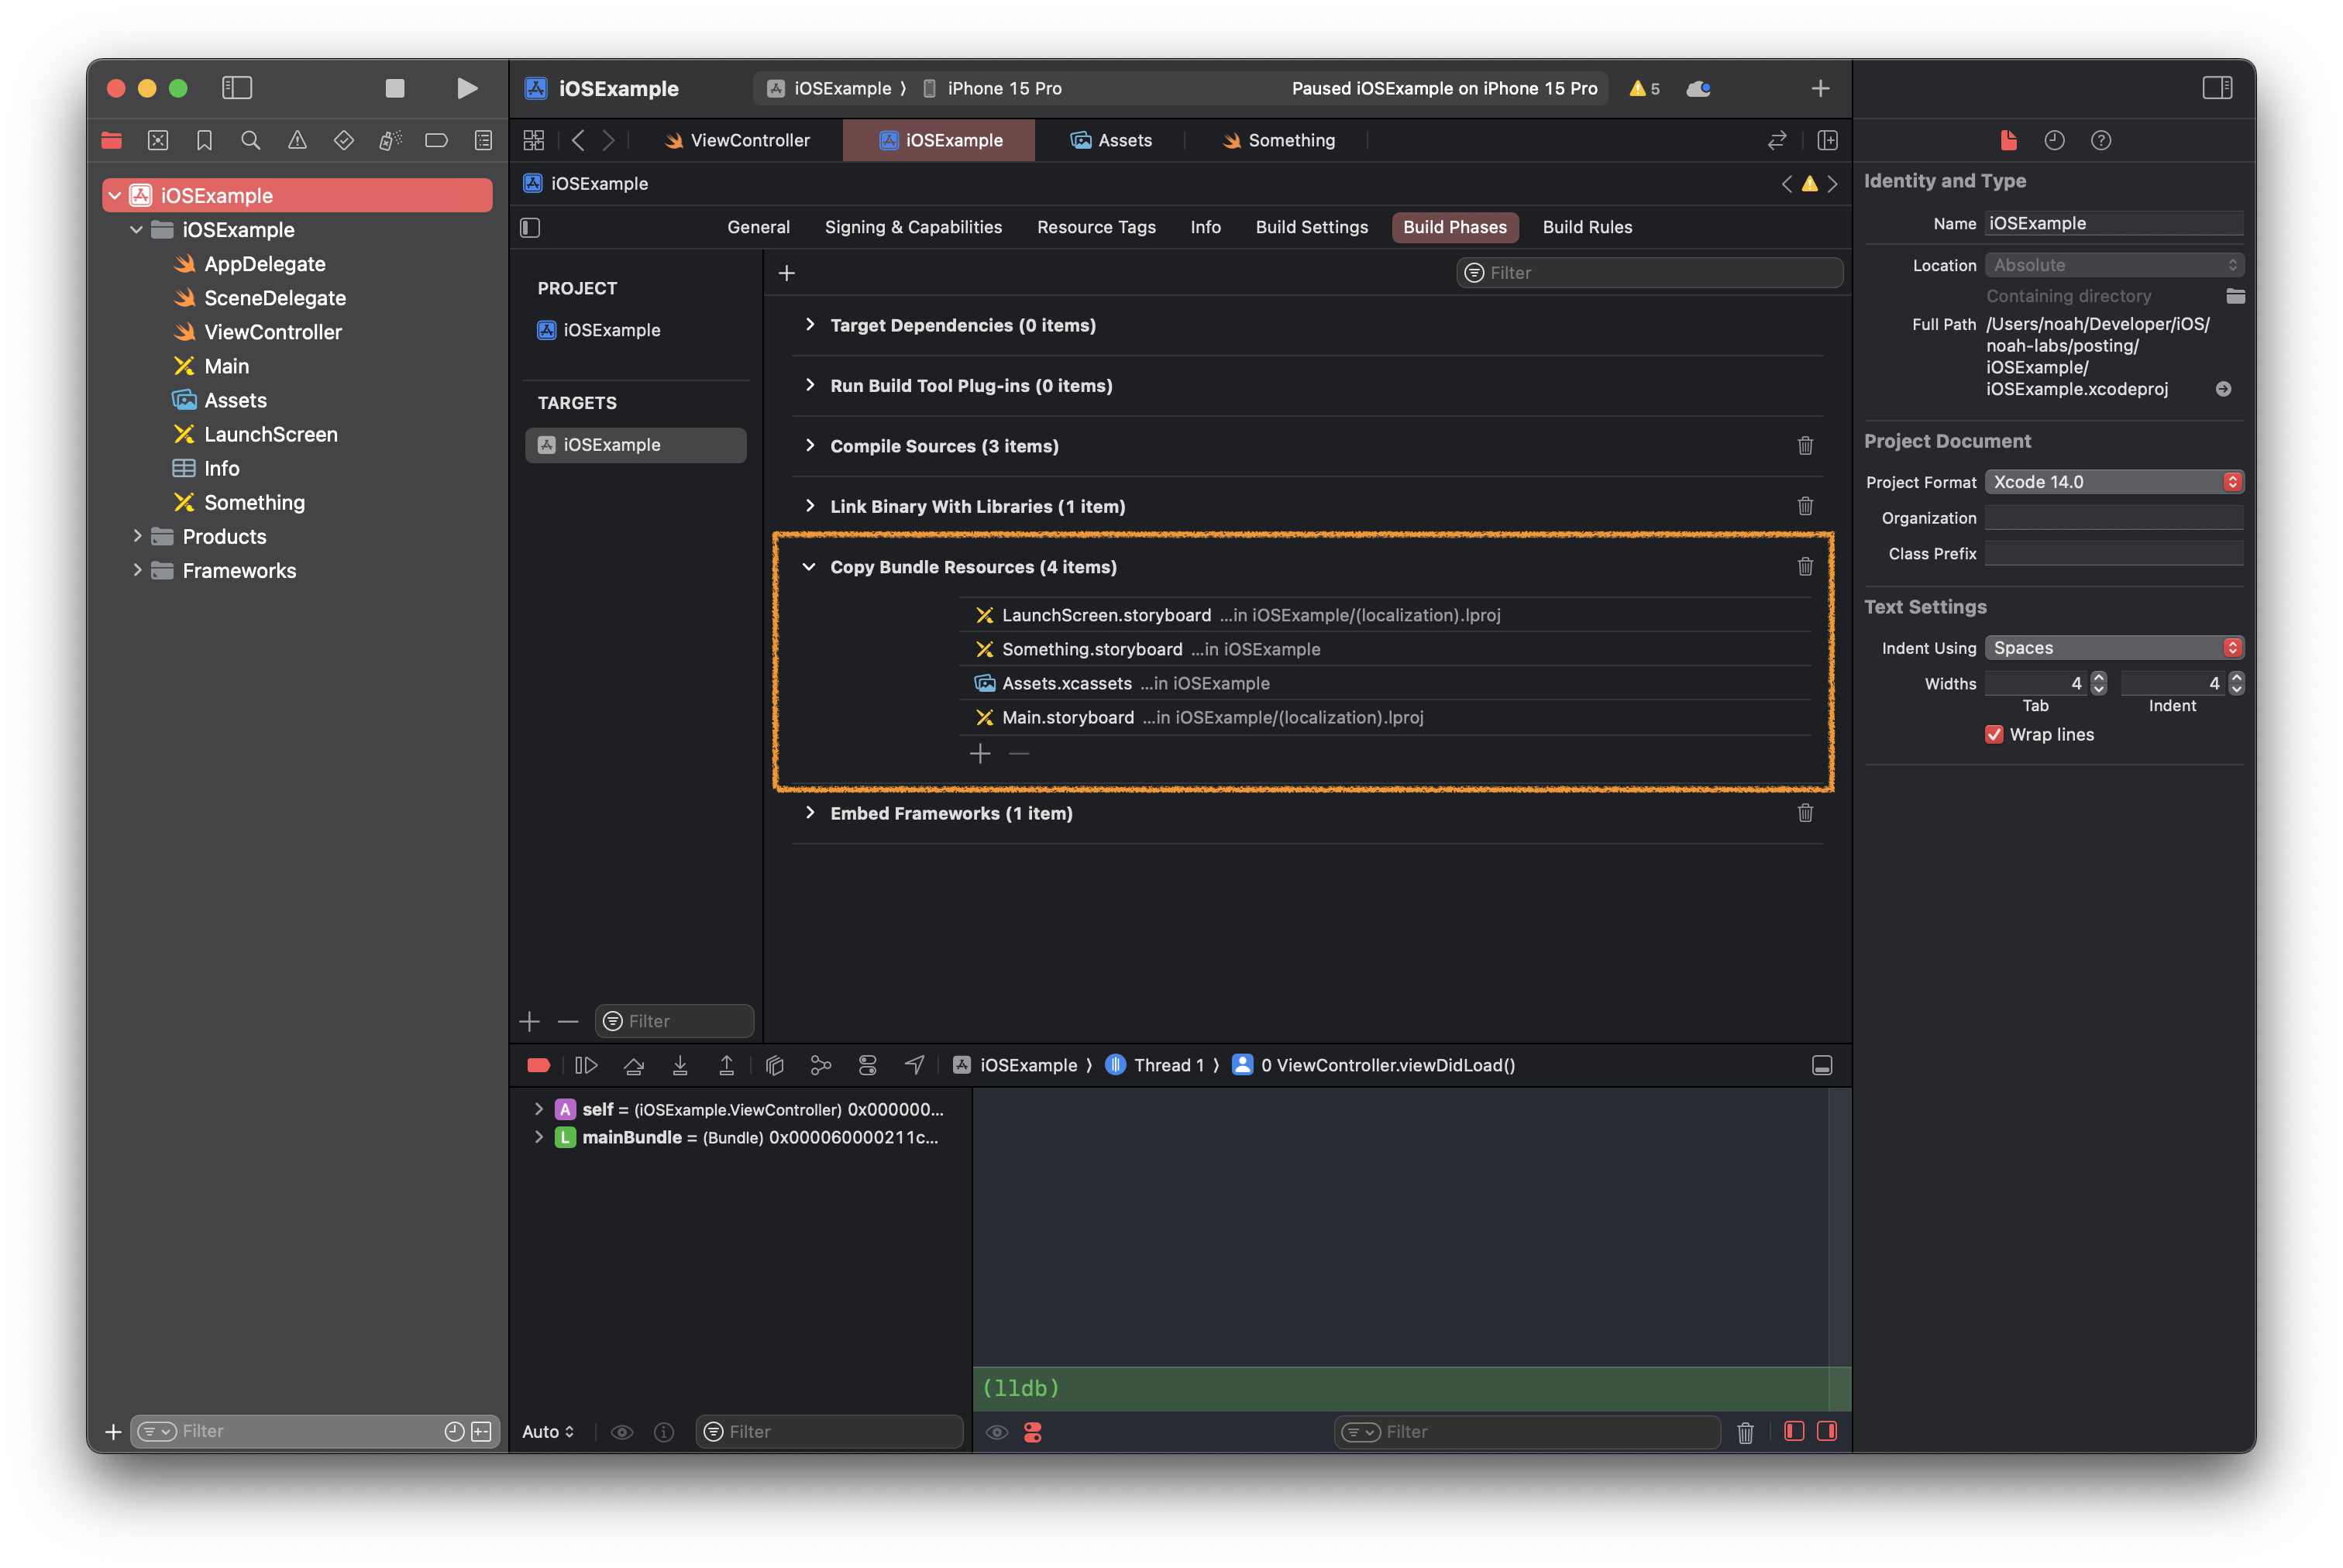2343x1568 pixels.
Task: Click the Step into button
Action: point(680,1065)
